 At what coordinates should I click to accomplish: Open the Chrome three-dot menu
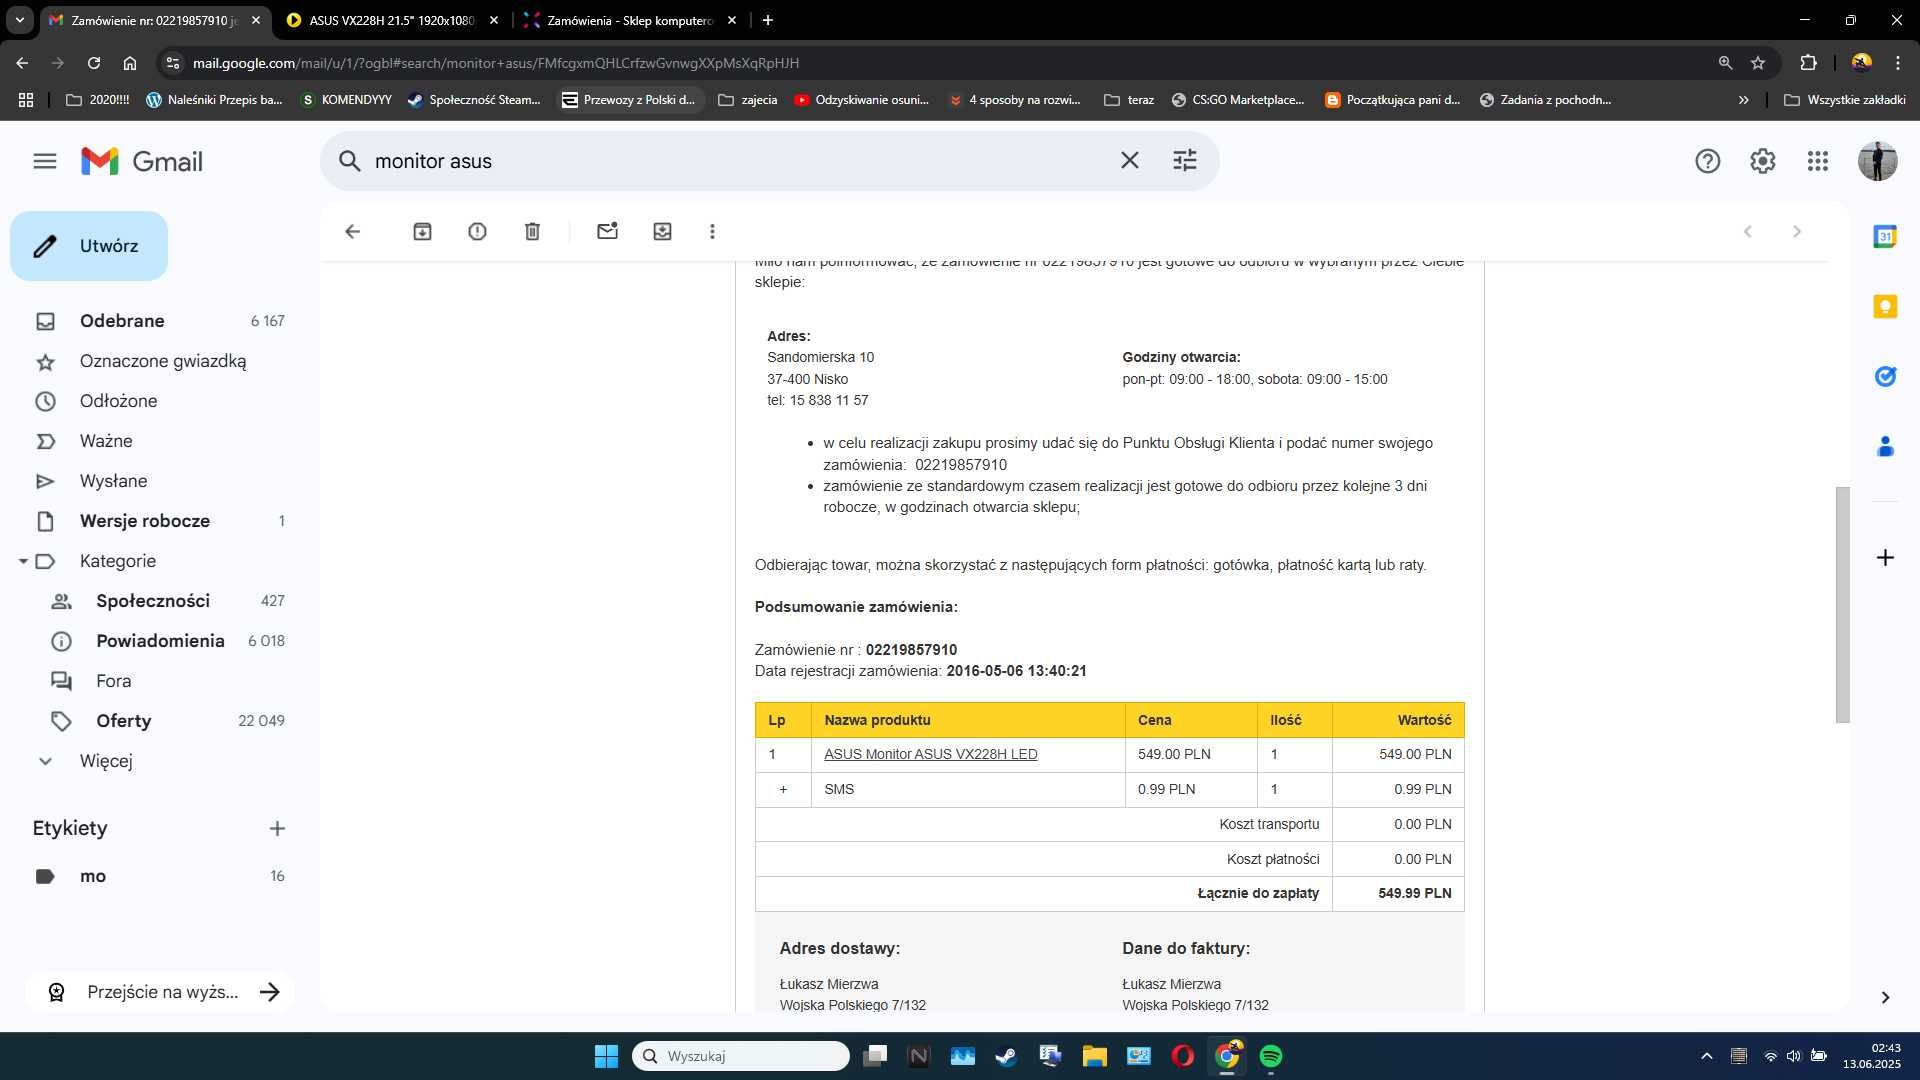[x=1897, y=63]
